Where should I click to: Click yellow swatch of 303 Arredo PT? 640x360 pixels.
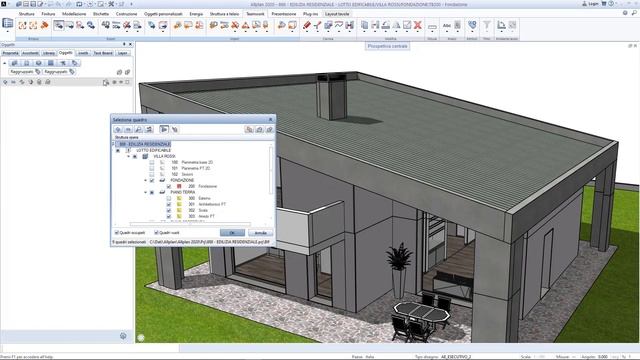tap(179, 216)
